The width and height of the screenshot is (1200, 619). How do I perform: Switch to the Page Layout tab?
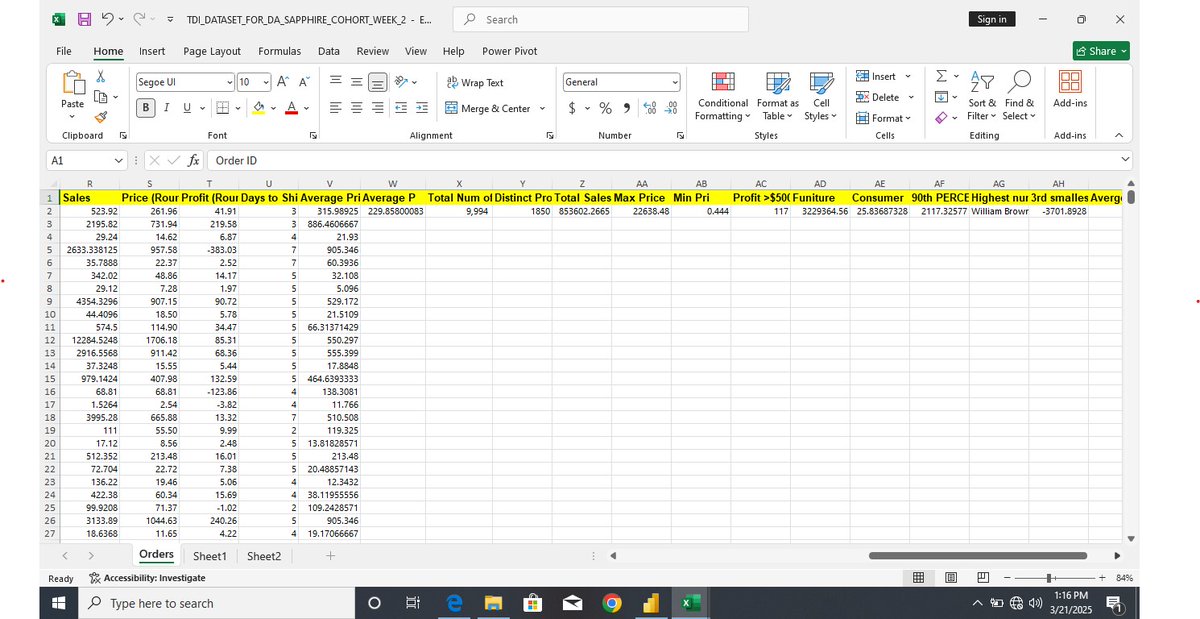212,51
